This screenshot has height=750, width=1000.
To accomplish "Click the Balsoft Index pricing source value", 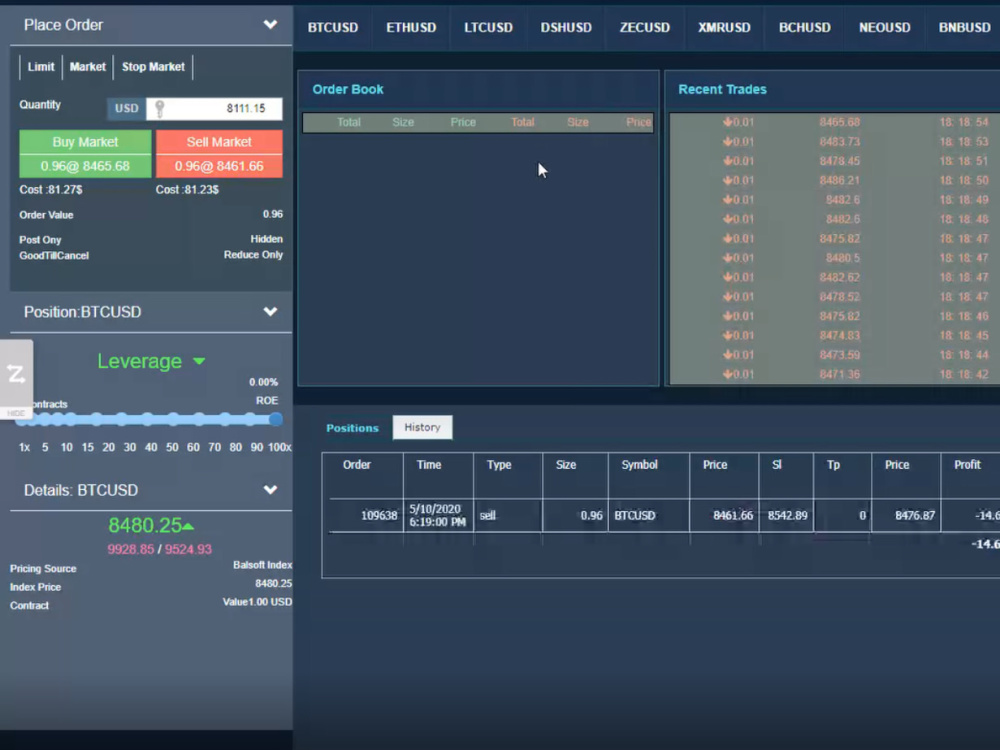I will pos(262,565).
